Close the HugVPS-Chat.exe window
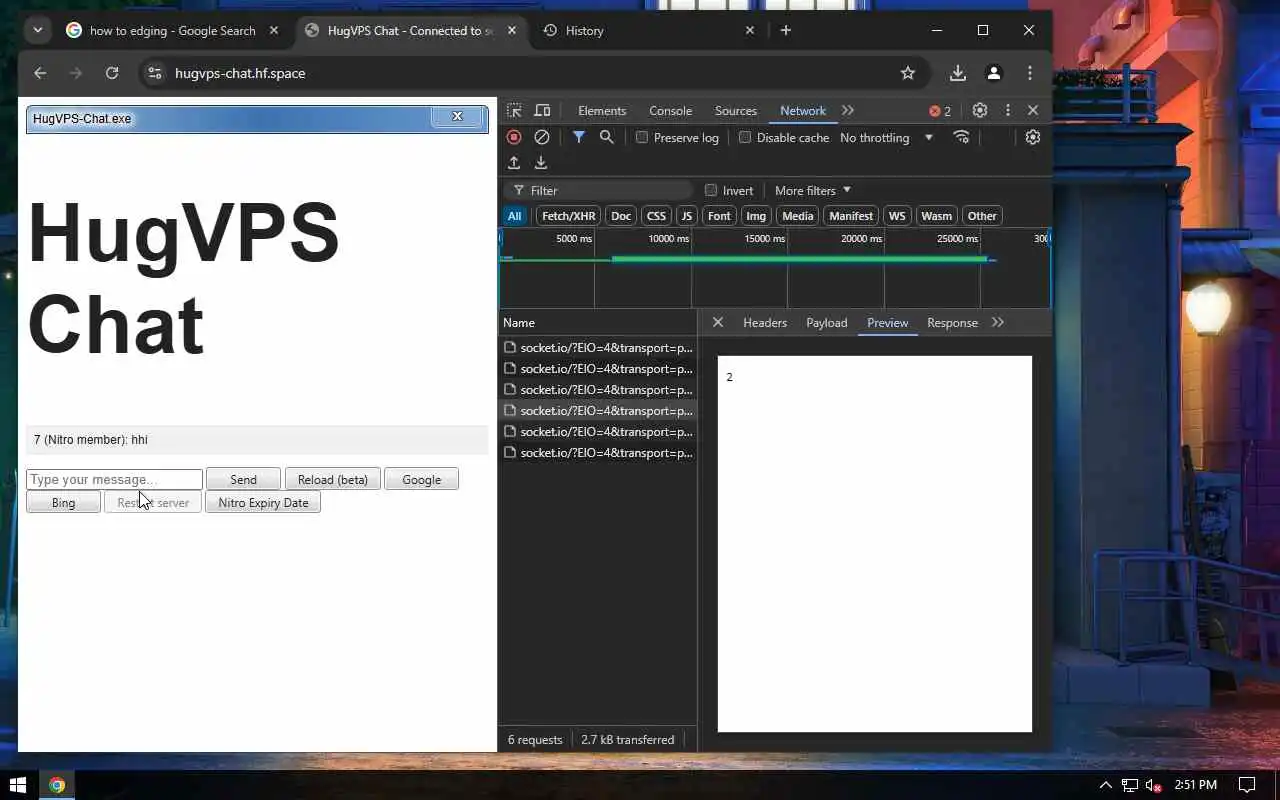The image size is (1280, 800). click(457, 117)
